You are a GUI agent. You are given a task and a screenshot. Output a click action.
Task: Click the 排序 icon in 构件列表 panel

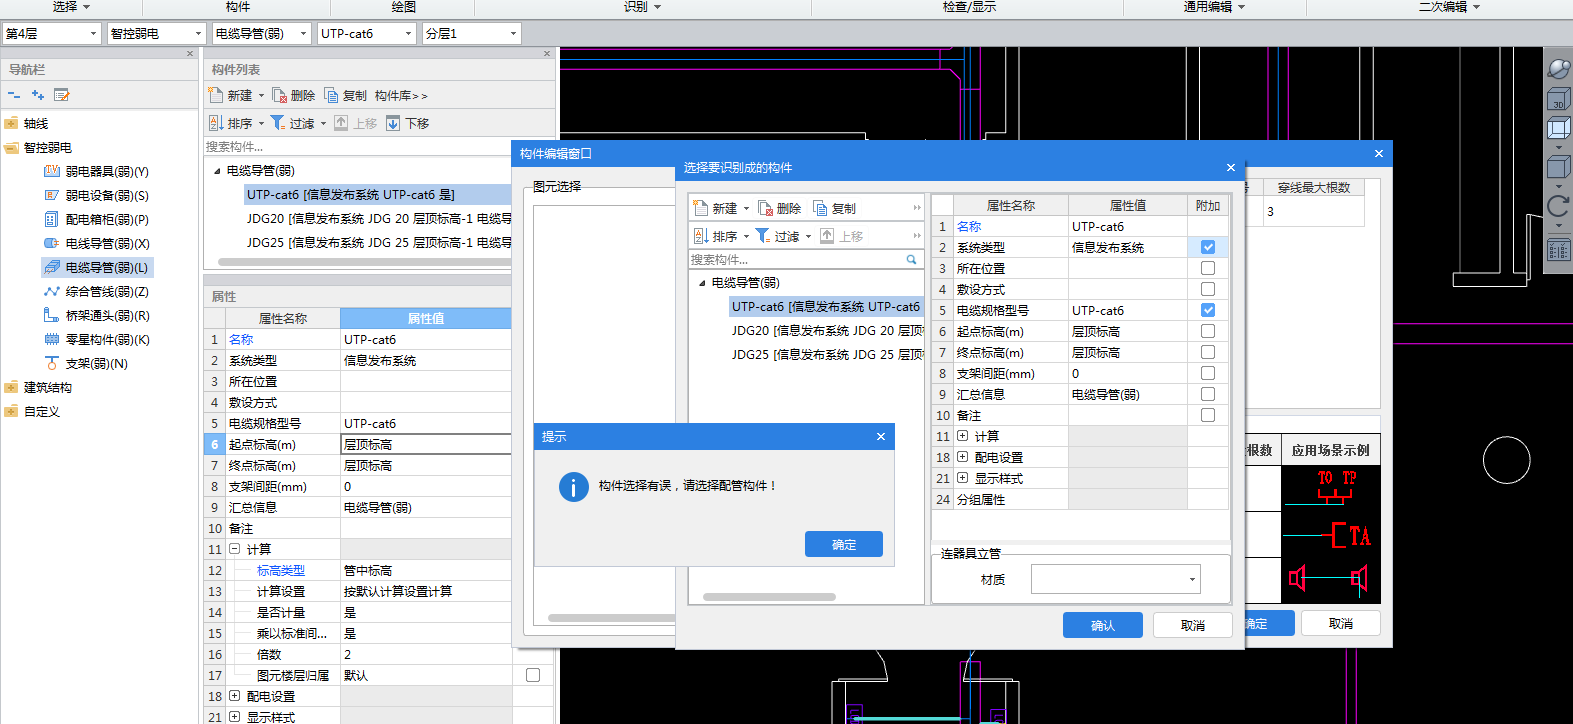pyautogui.click(x=216, y=123)
